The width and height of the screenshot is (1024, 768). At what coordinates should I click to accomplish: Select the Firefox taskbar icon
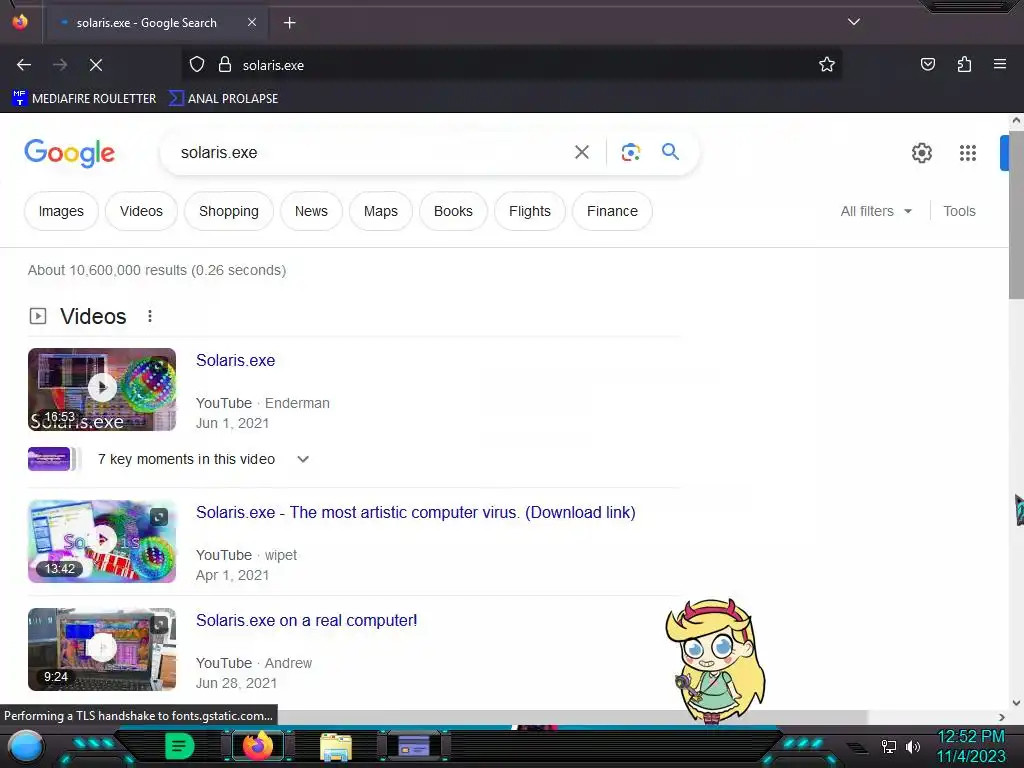pyautogui.click(x=258, y=746)
